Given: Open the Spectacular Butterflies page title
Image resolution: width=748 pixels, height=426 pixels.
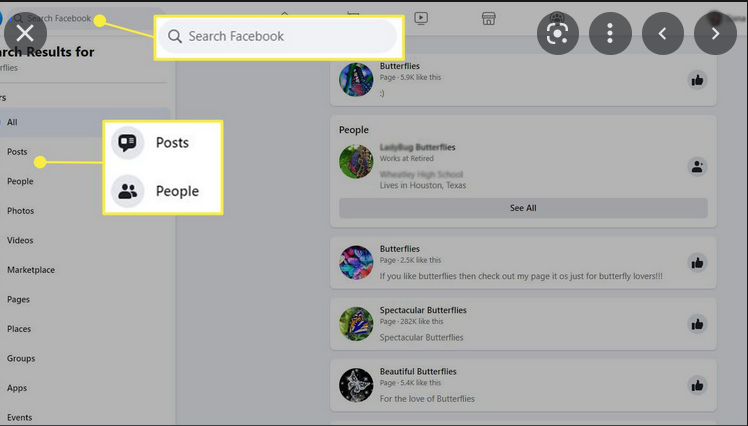Looking at the screenshot, I should tap(423, 310).
